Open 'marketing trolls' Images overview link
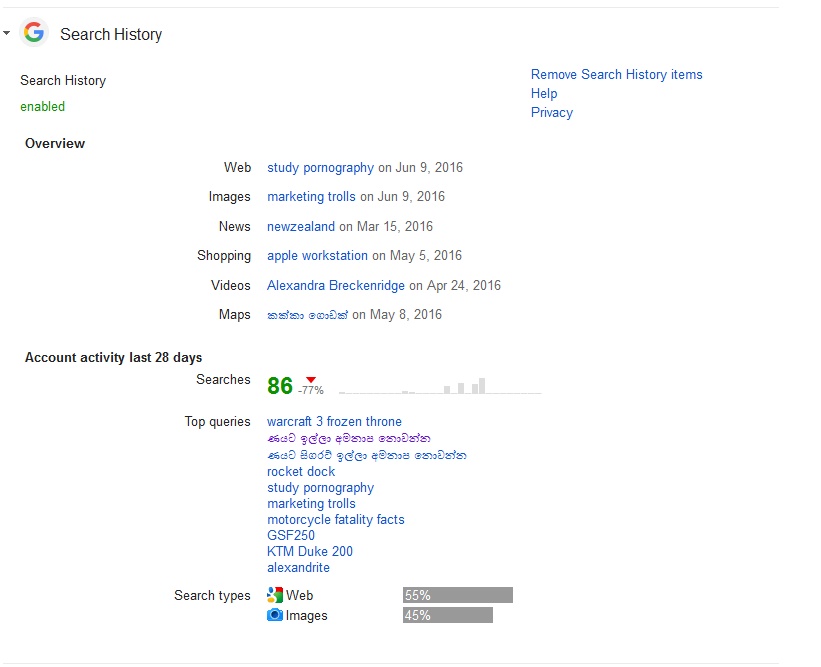This screenshot has height=667, width=821. (311, 197)
